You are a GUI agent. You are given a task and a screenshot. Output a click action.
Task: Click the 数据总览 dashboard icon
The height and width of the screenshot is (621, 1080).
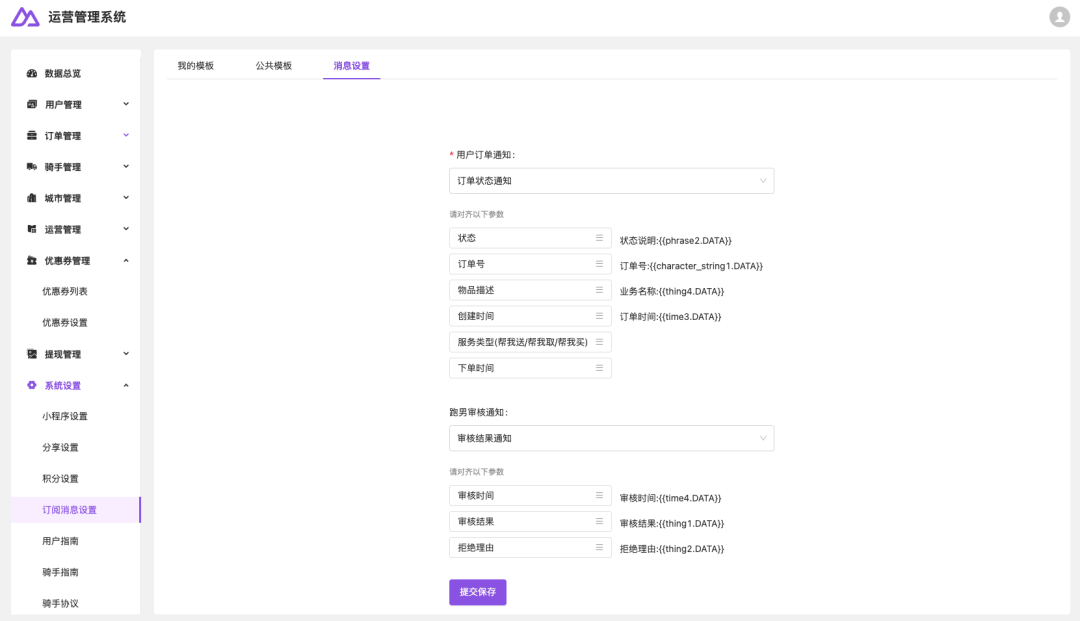pos(32,74)
